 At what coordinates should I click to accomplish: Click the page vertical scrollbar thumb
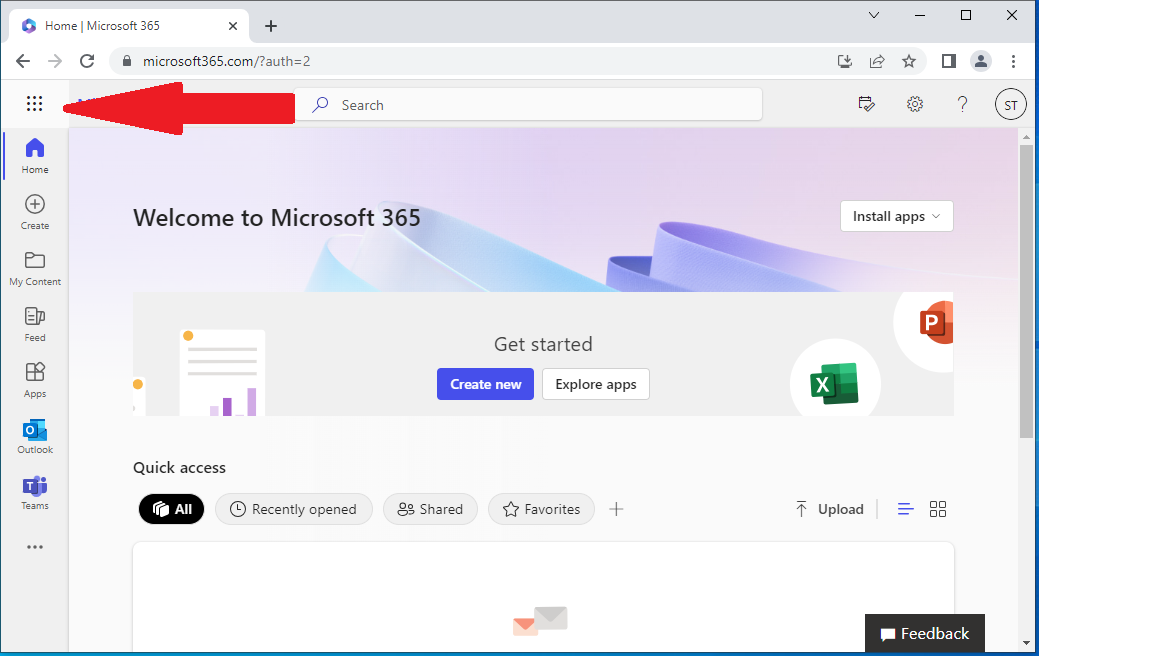point(1026,291)
